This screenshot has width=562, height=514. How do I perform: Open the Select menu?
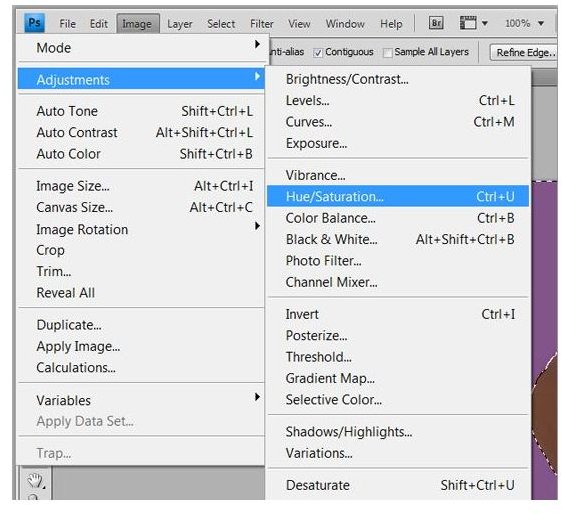click(x=221, y=24)
